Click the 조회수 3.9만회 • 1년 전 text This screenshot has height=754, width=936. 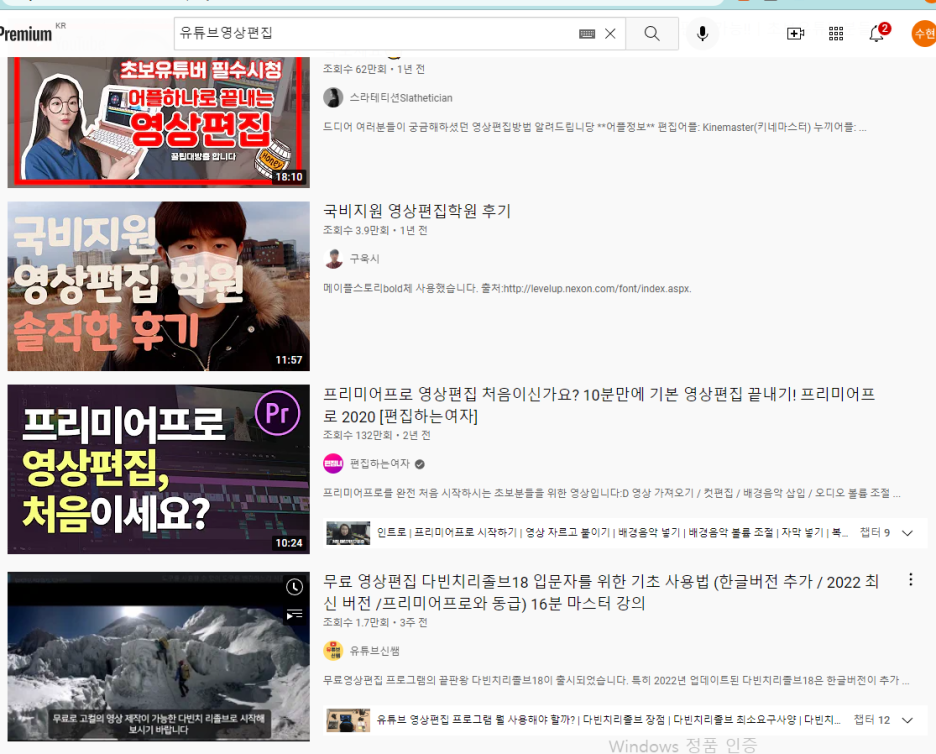(375, 230)
